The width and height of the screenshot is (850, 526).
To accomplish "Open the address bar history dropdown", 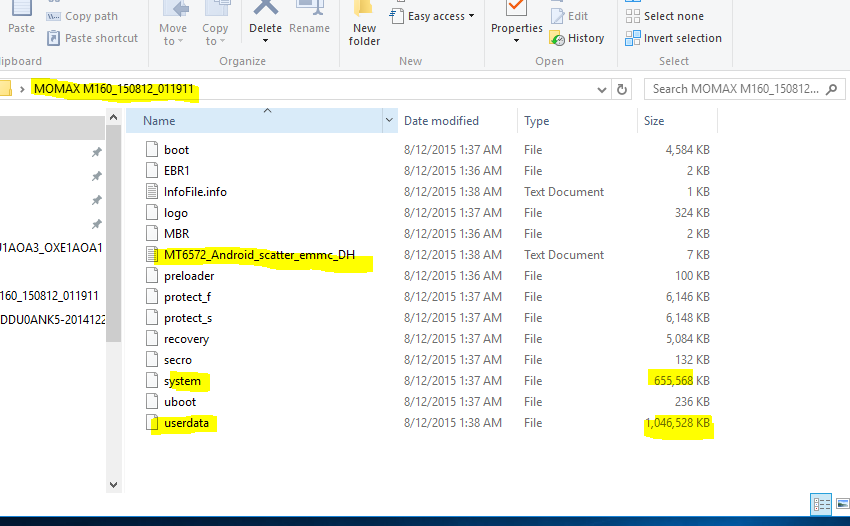I will coord(601,89).
